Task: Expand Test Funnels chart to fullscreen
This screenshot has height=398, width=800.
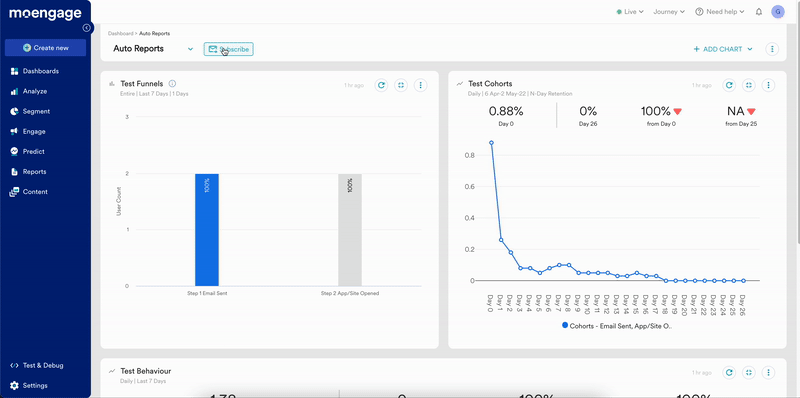Action: (x=401, y=85)
